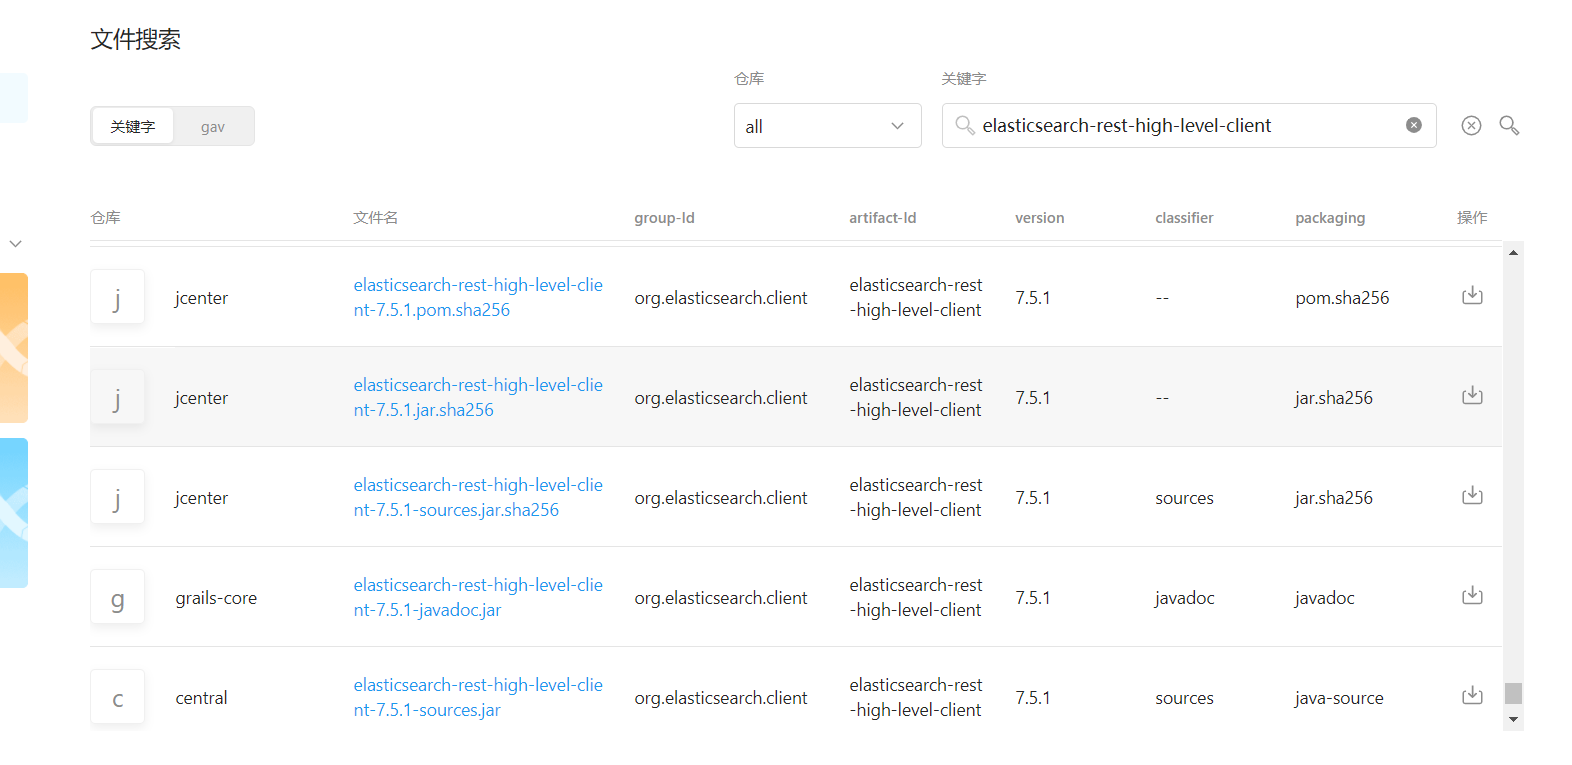Image resolution: width=1572 pixels, height=765 pixels.
Task: Click the classifier column header
Action: (1184, 217)
